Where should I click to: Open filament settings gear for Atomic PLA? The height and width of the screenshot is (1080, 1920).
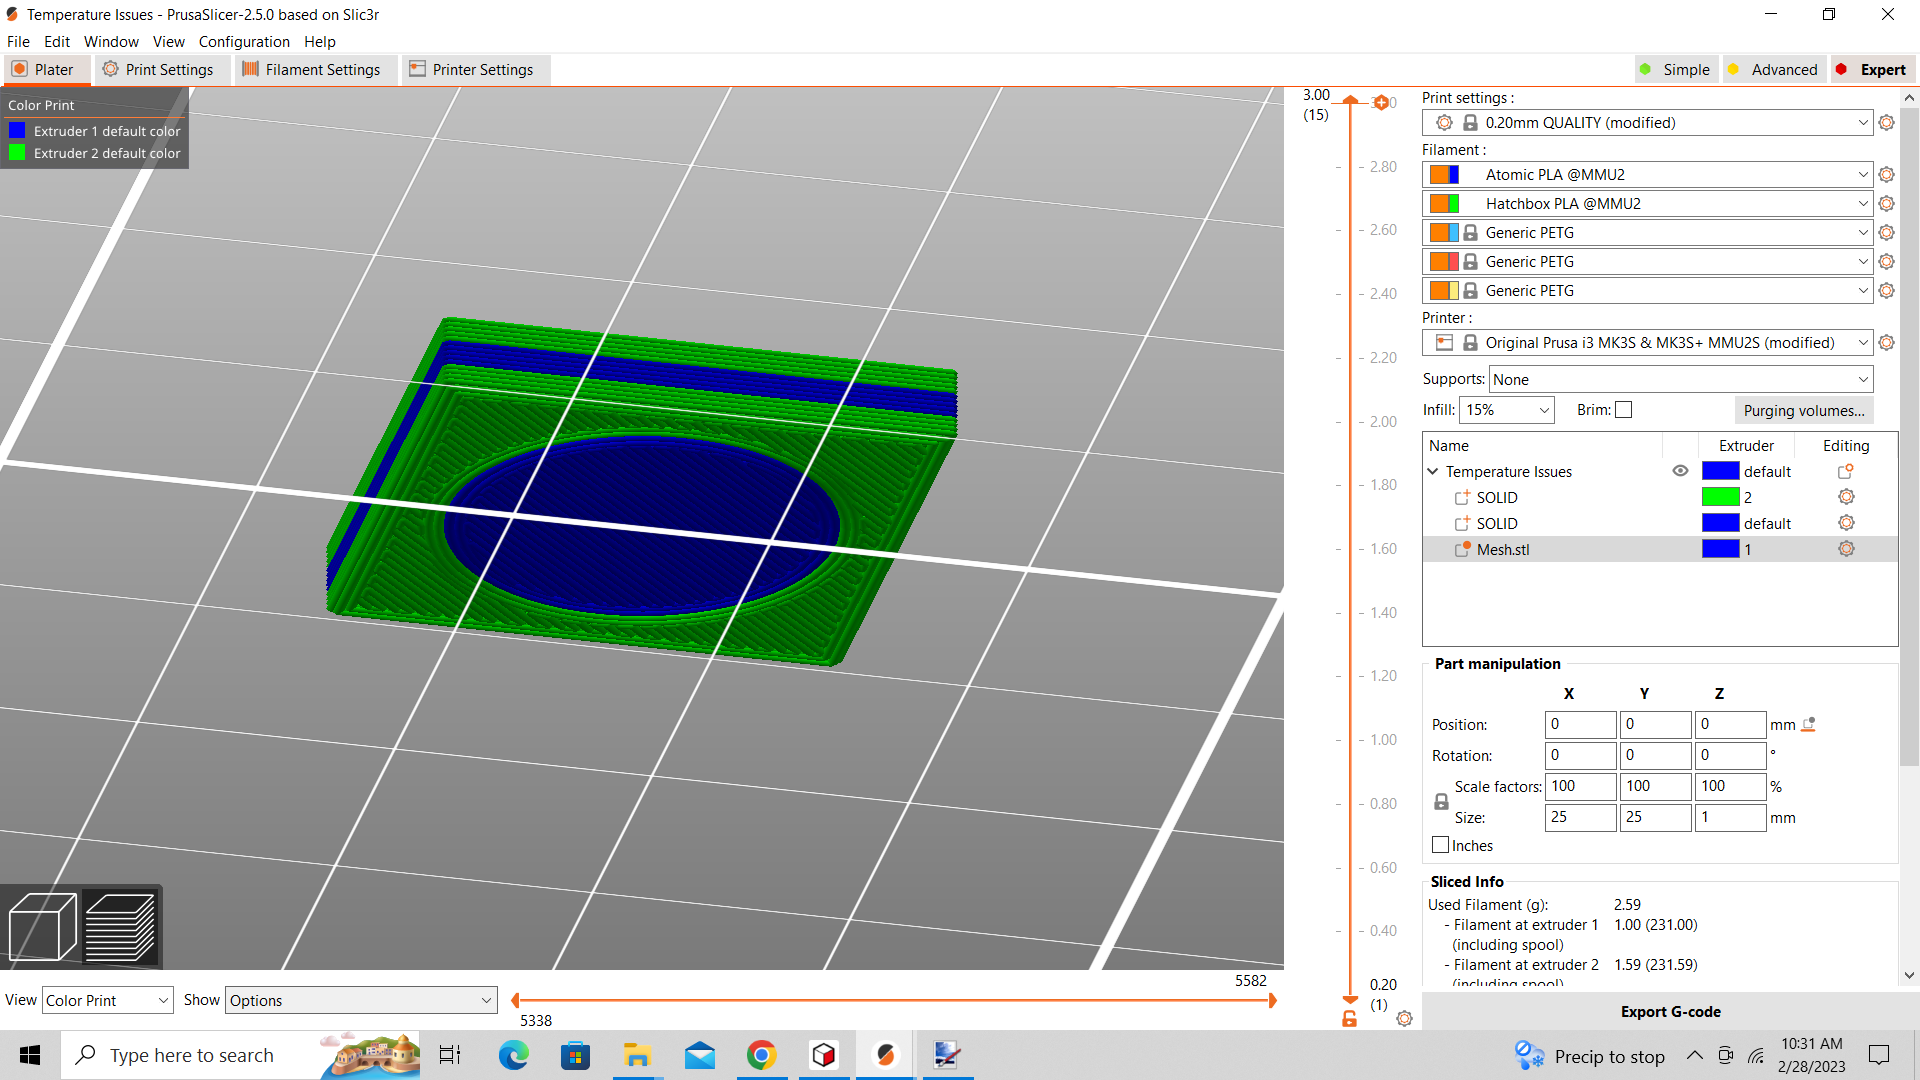coord(1887,174)
